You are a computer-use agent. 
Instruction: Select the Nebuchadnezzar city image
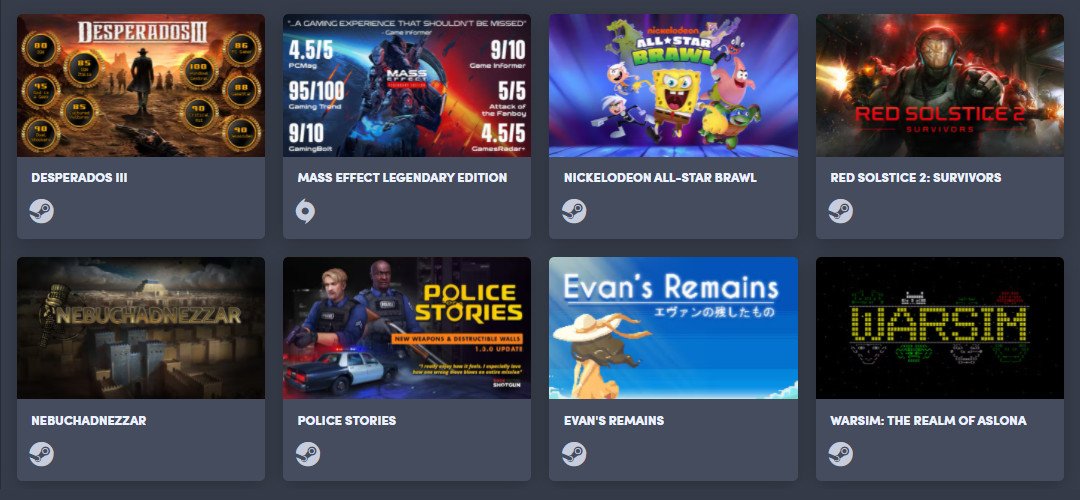pos(141,328)
